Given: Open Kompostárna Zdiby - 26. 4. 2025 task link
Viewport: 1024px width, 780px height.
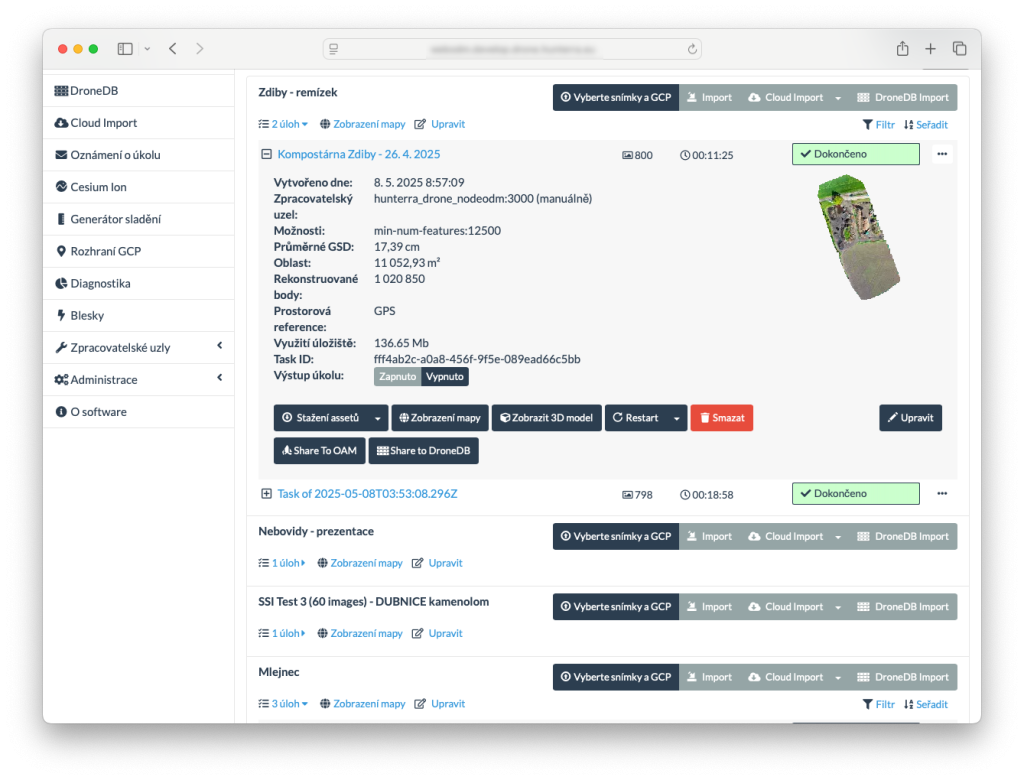Looking at the screenshot, I should click(x=359, y=154).
